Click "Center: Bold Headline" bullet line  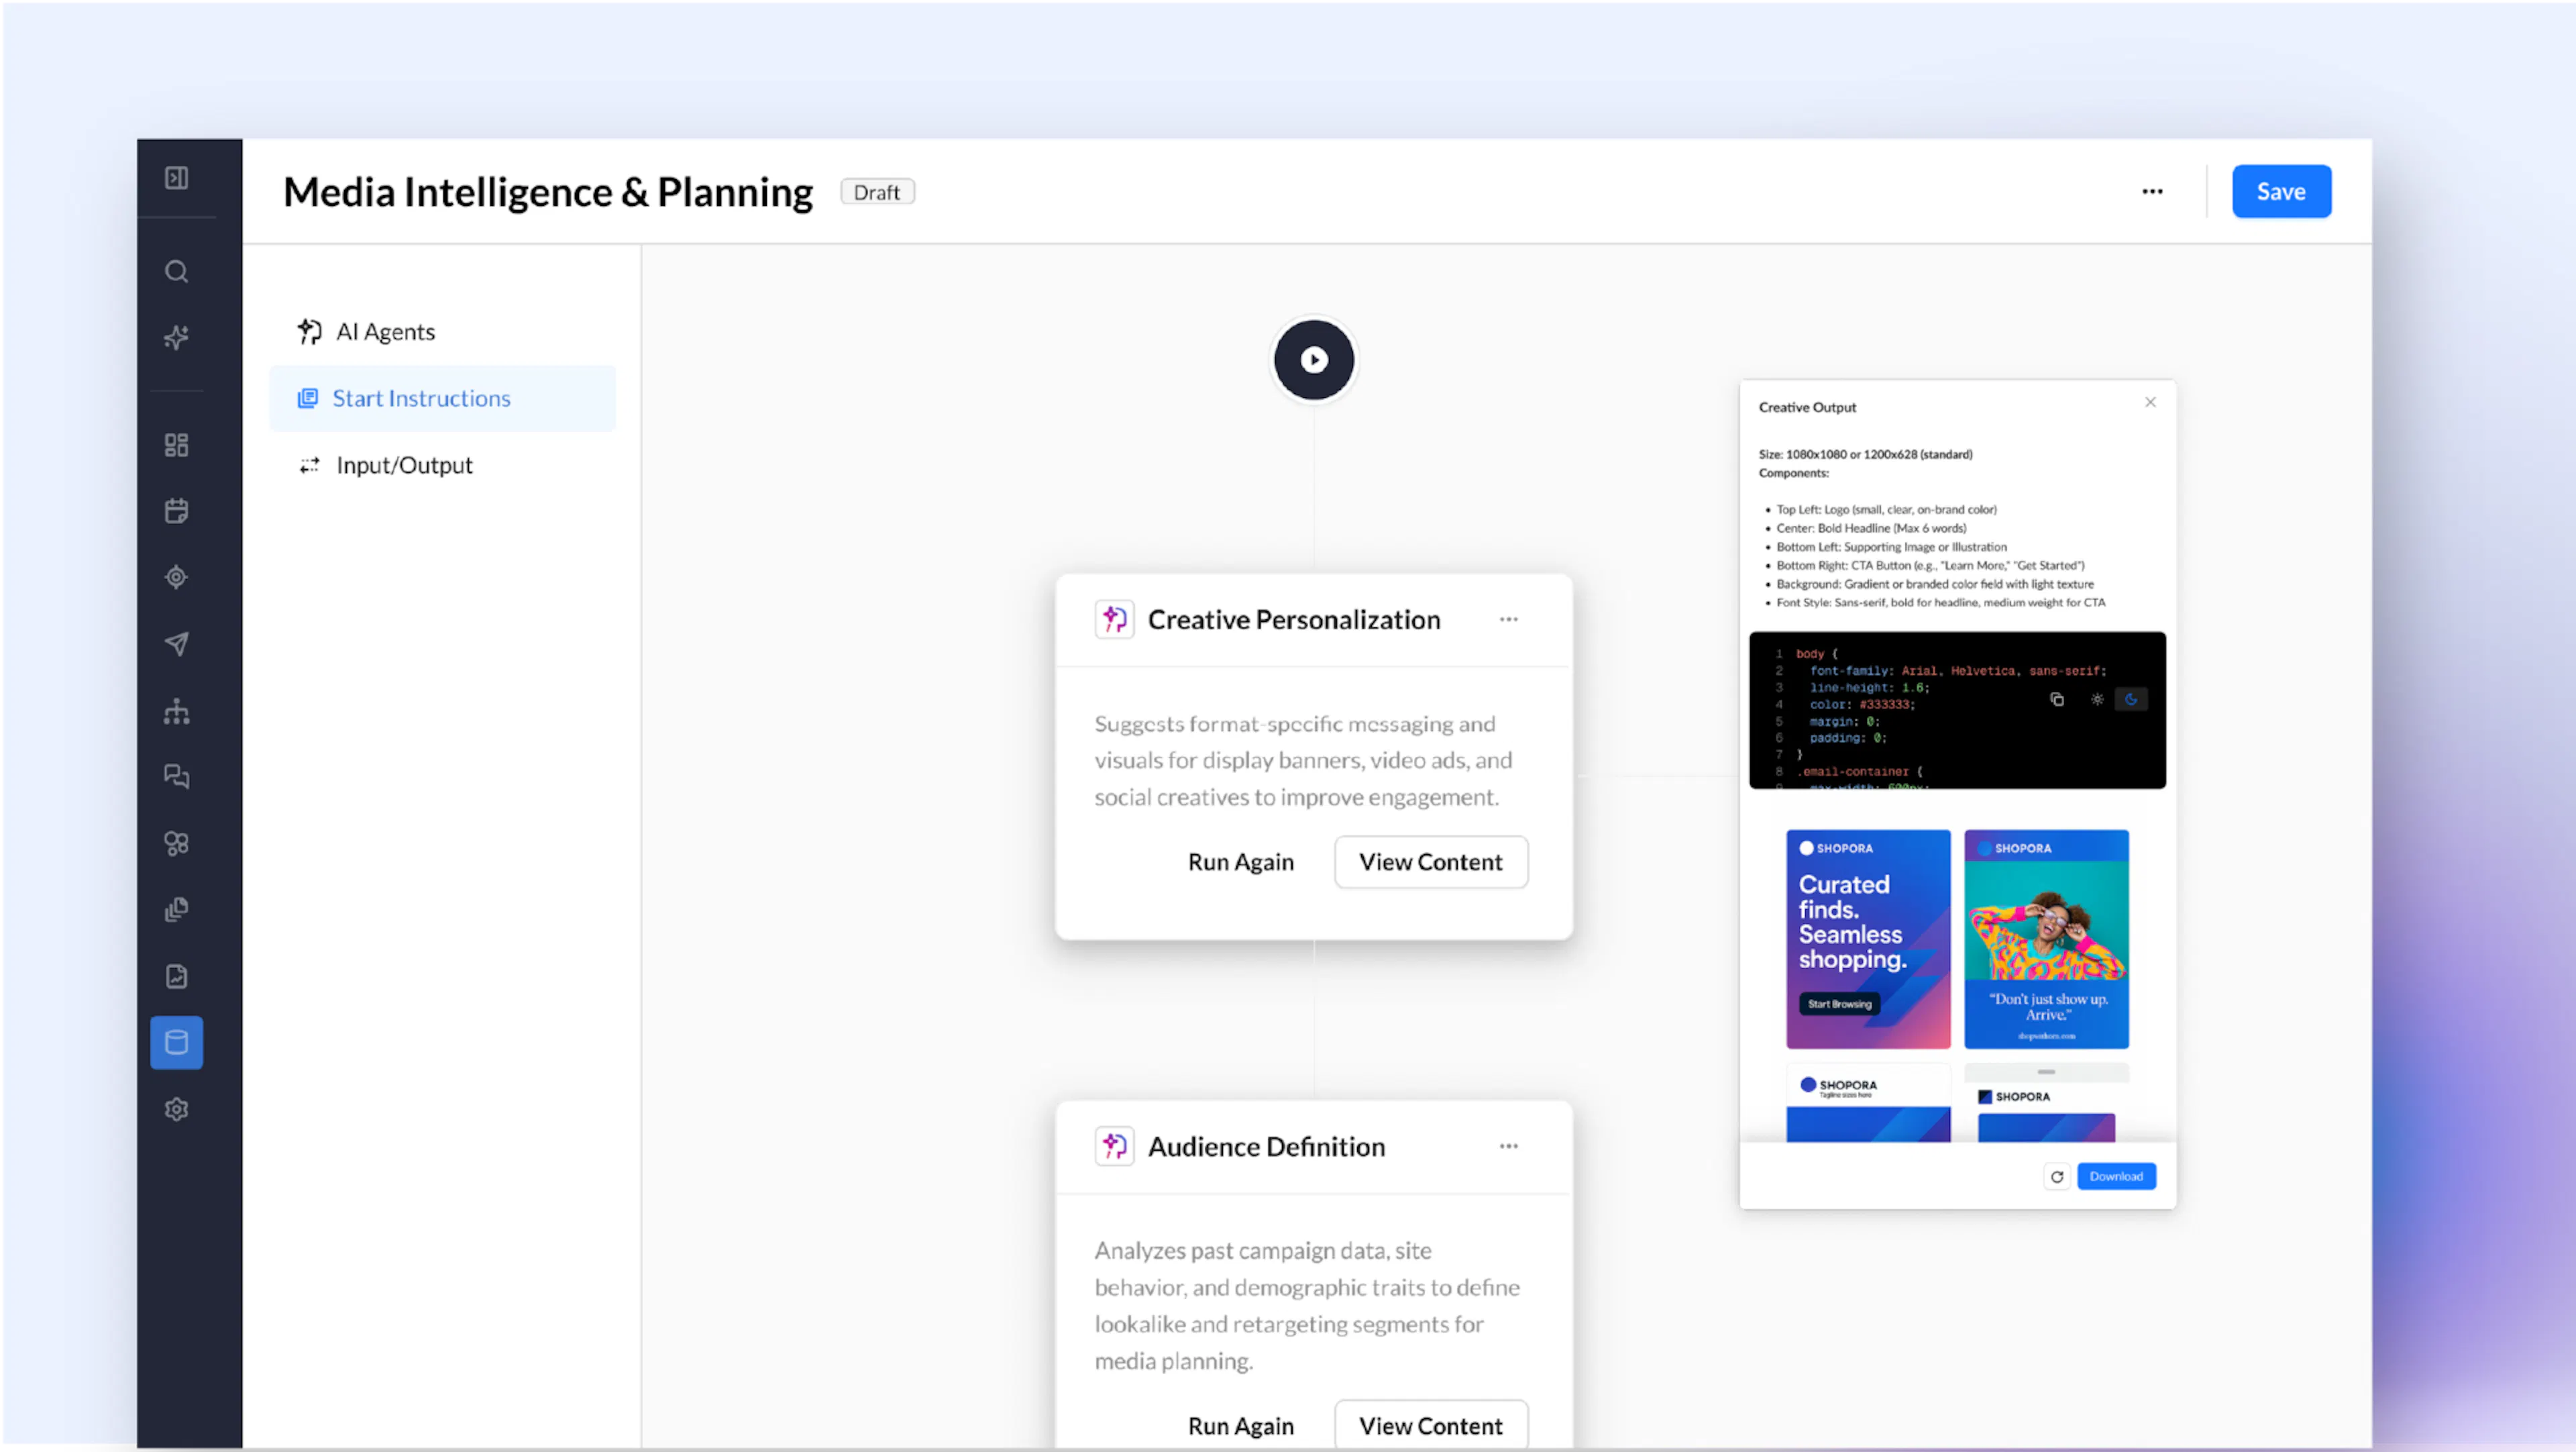(1870, 529)
